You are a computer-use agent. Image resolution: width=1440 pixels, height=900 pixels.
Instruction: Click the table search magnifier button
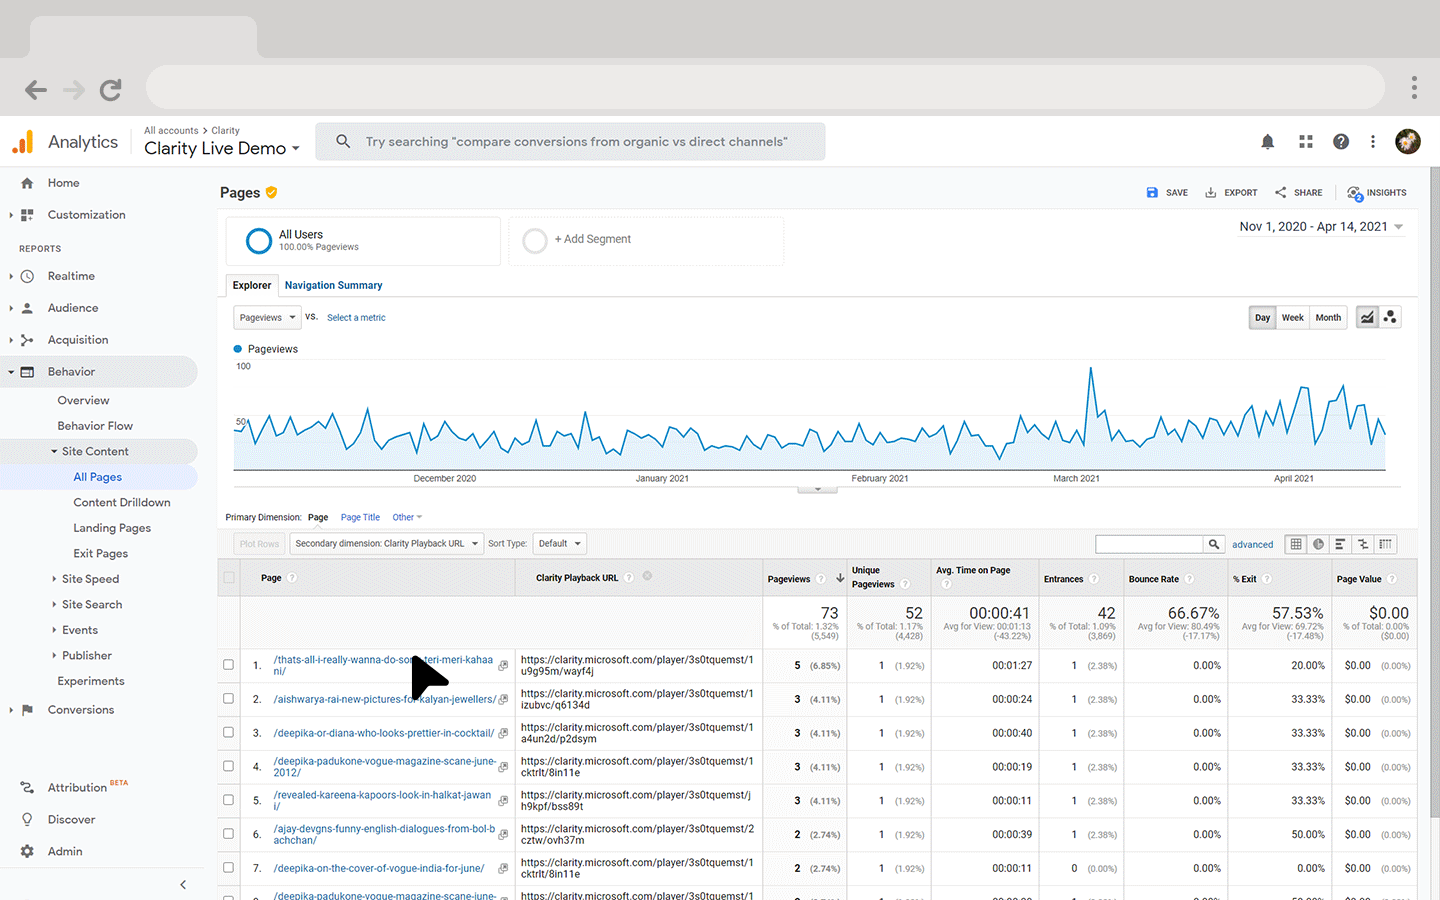click(1214, 544)
